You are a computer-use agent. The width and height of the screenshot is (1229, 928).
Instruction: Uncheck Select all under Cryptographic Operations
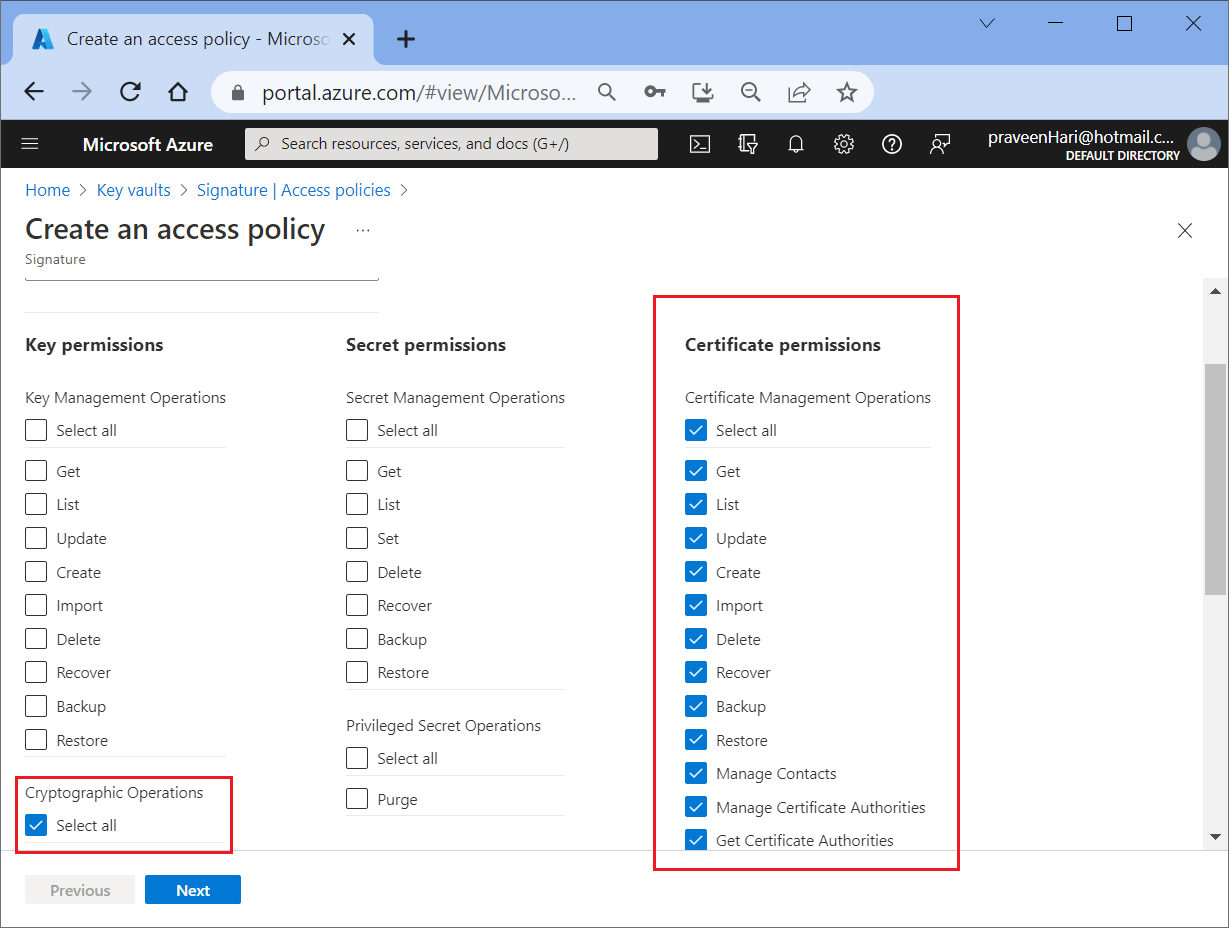click(36, 825)
